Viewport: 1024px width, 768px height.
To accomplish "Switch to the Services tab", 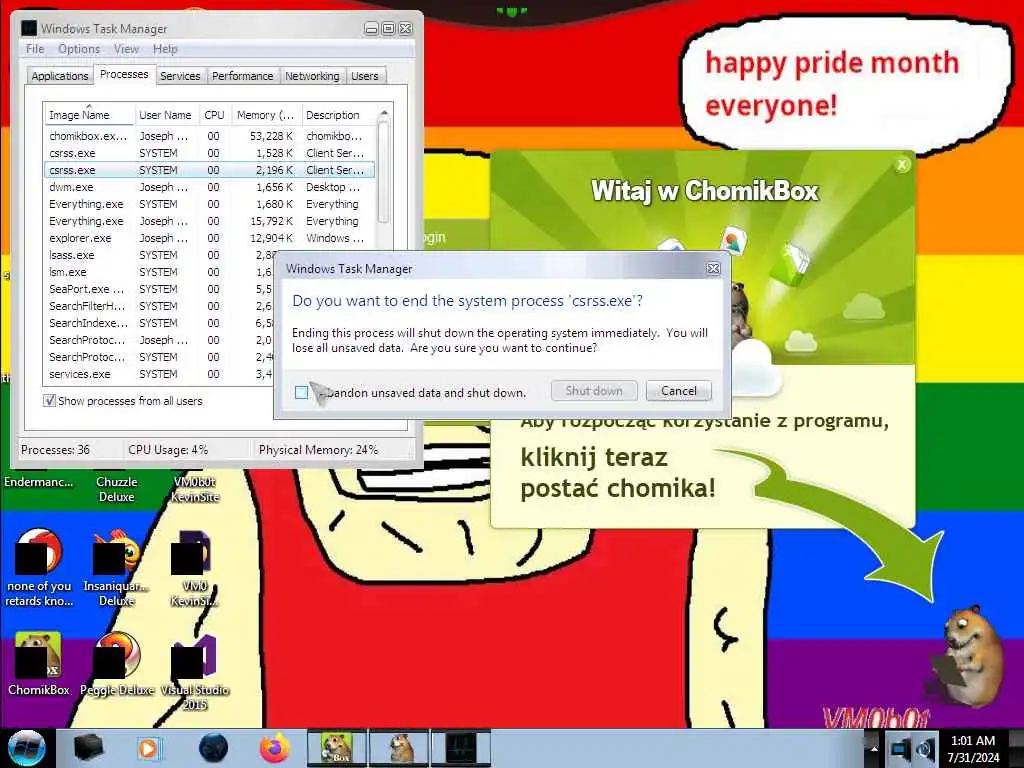I will [x=180, y=76].
